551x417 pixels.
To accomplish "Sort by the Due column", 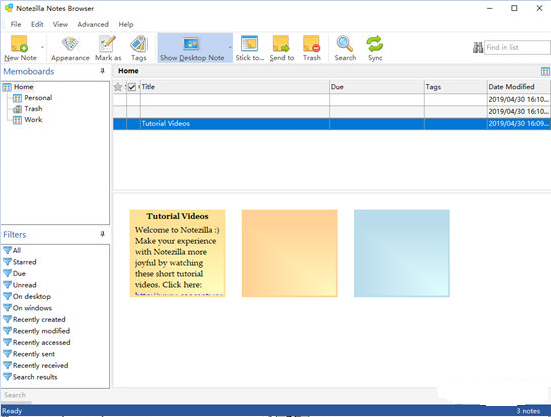I will pos(377,87).
